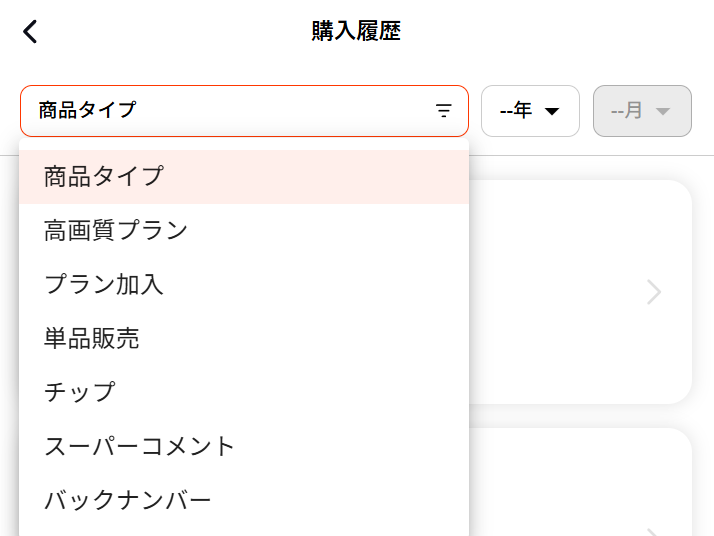Click the filter icon in 商品タイプ box
The image size is (714, 536).
(444, 111)
